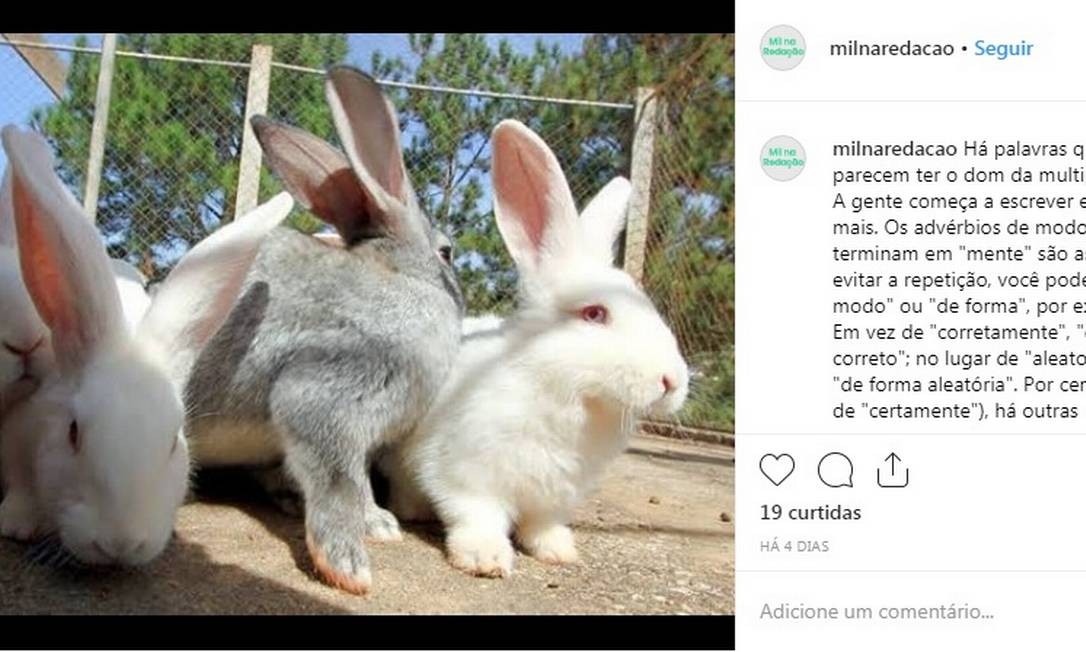Screen dimensions: 1086x652
Task: Click the caption text paragraph
Action: pos(959,280)
